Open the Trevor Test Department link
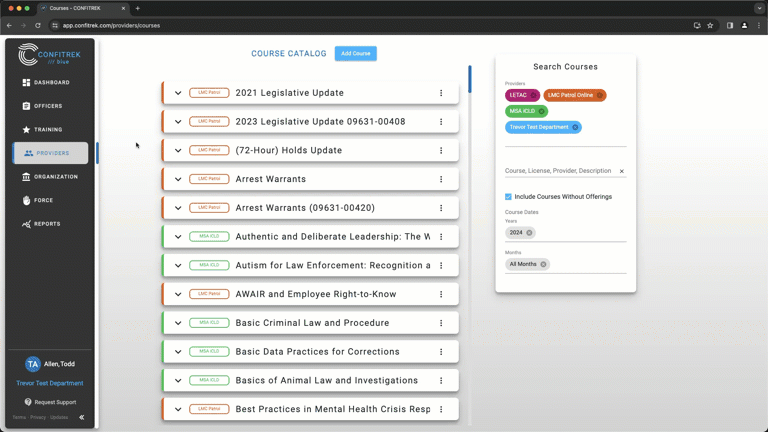This screenshot has width=768, height=432. tap(49, 383)
